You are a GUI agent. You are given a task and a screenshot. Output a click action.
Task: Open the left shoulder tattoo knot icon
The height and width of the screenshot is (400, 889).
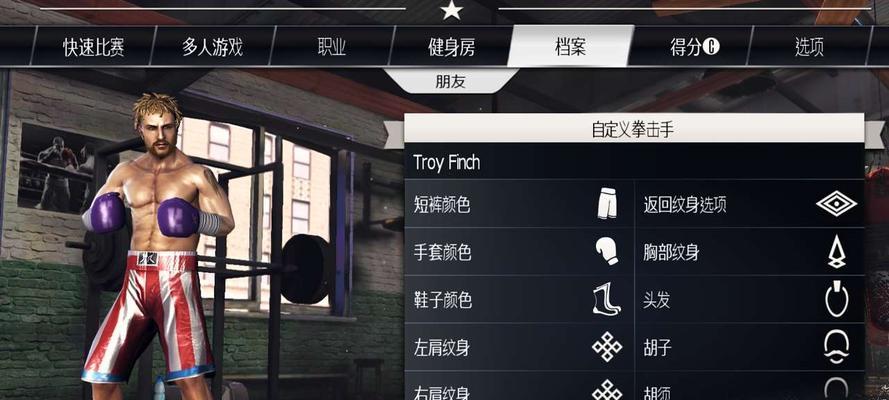click(x=607, y=347)
